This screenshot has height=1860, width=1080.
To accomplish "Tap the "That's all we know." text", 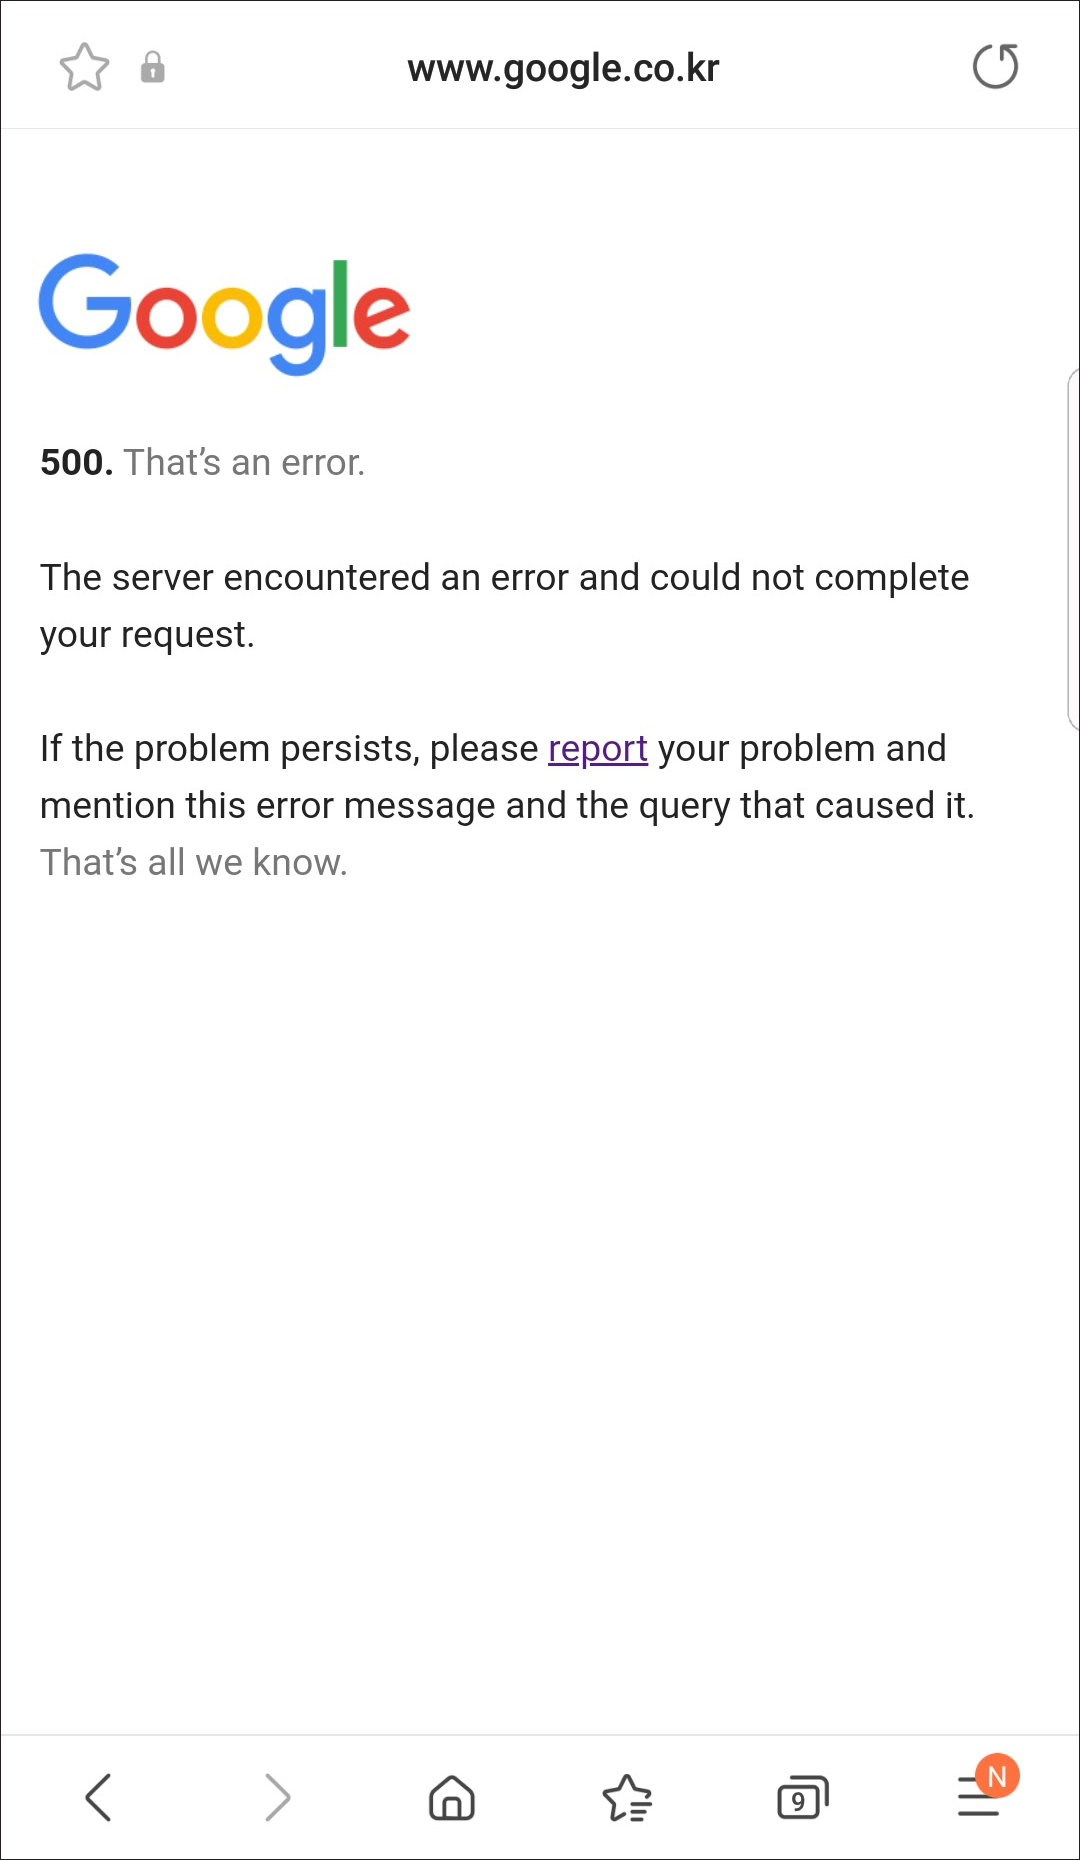I will point(194,862).
